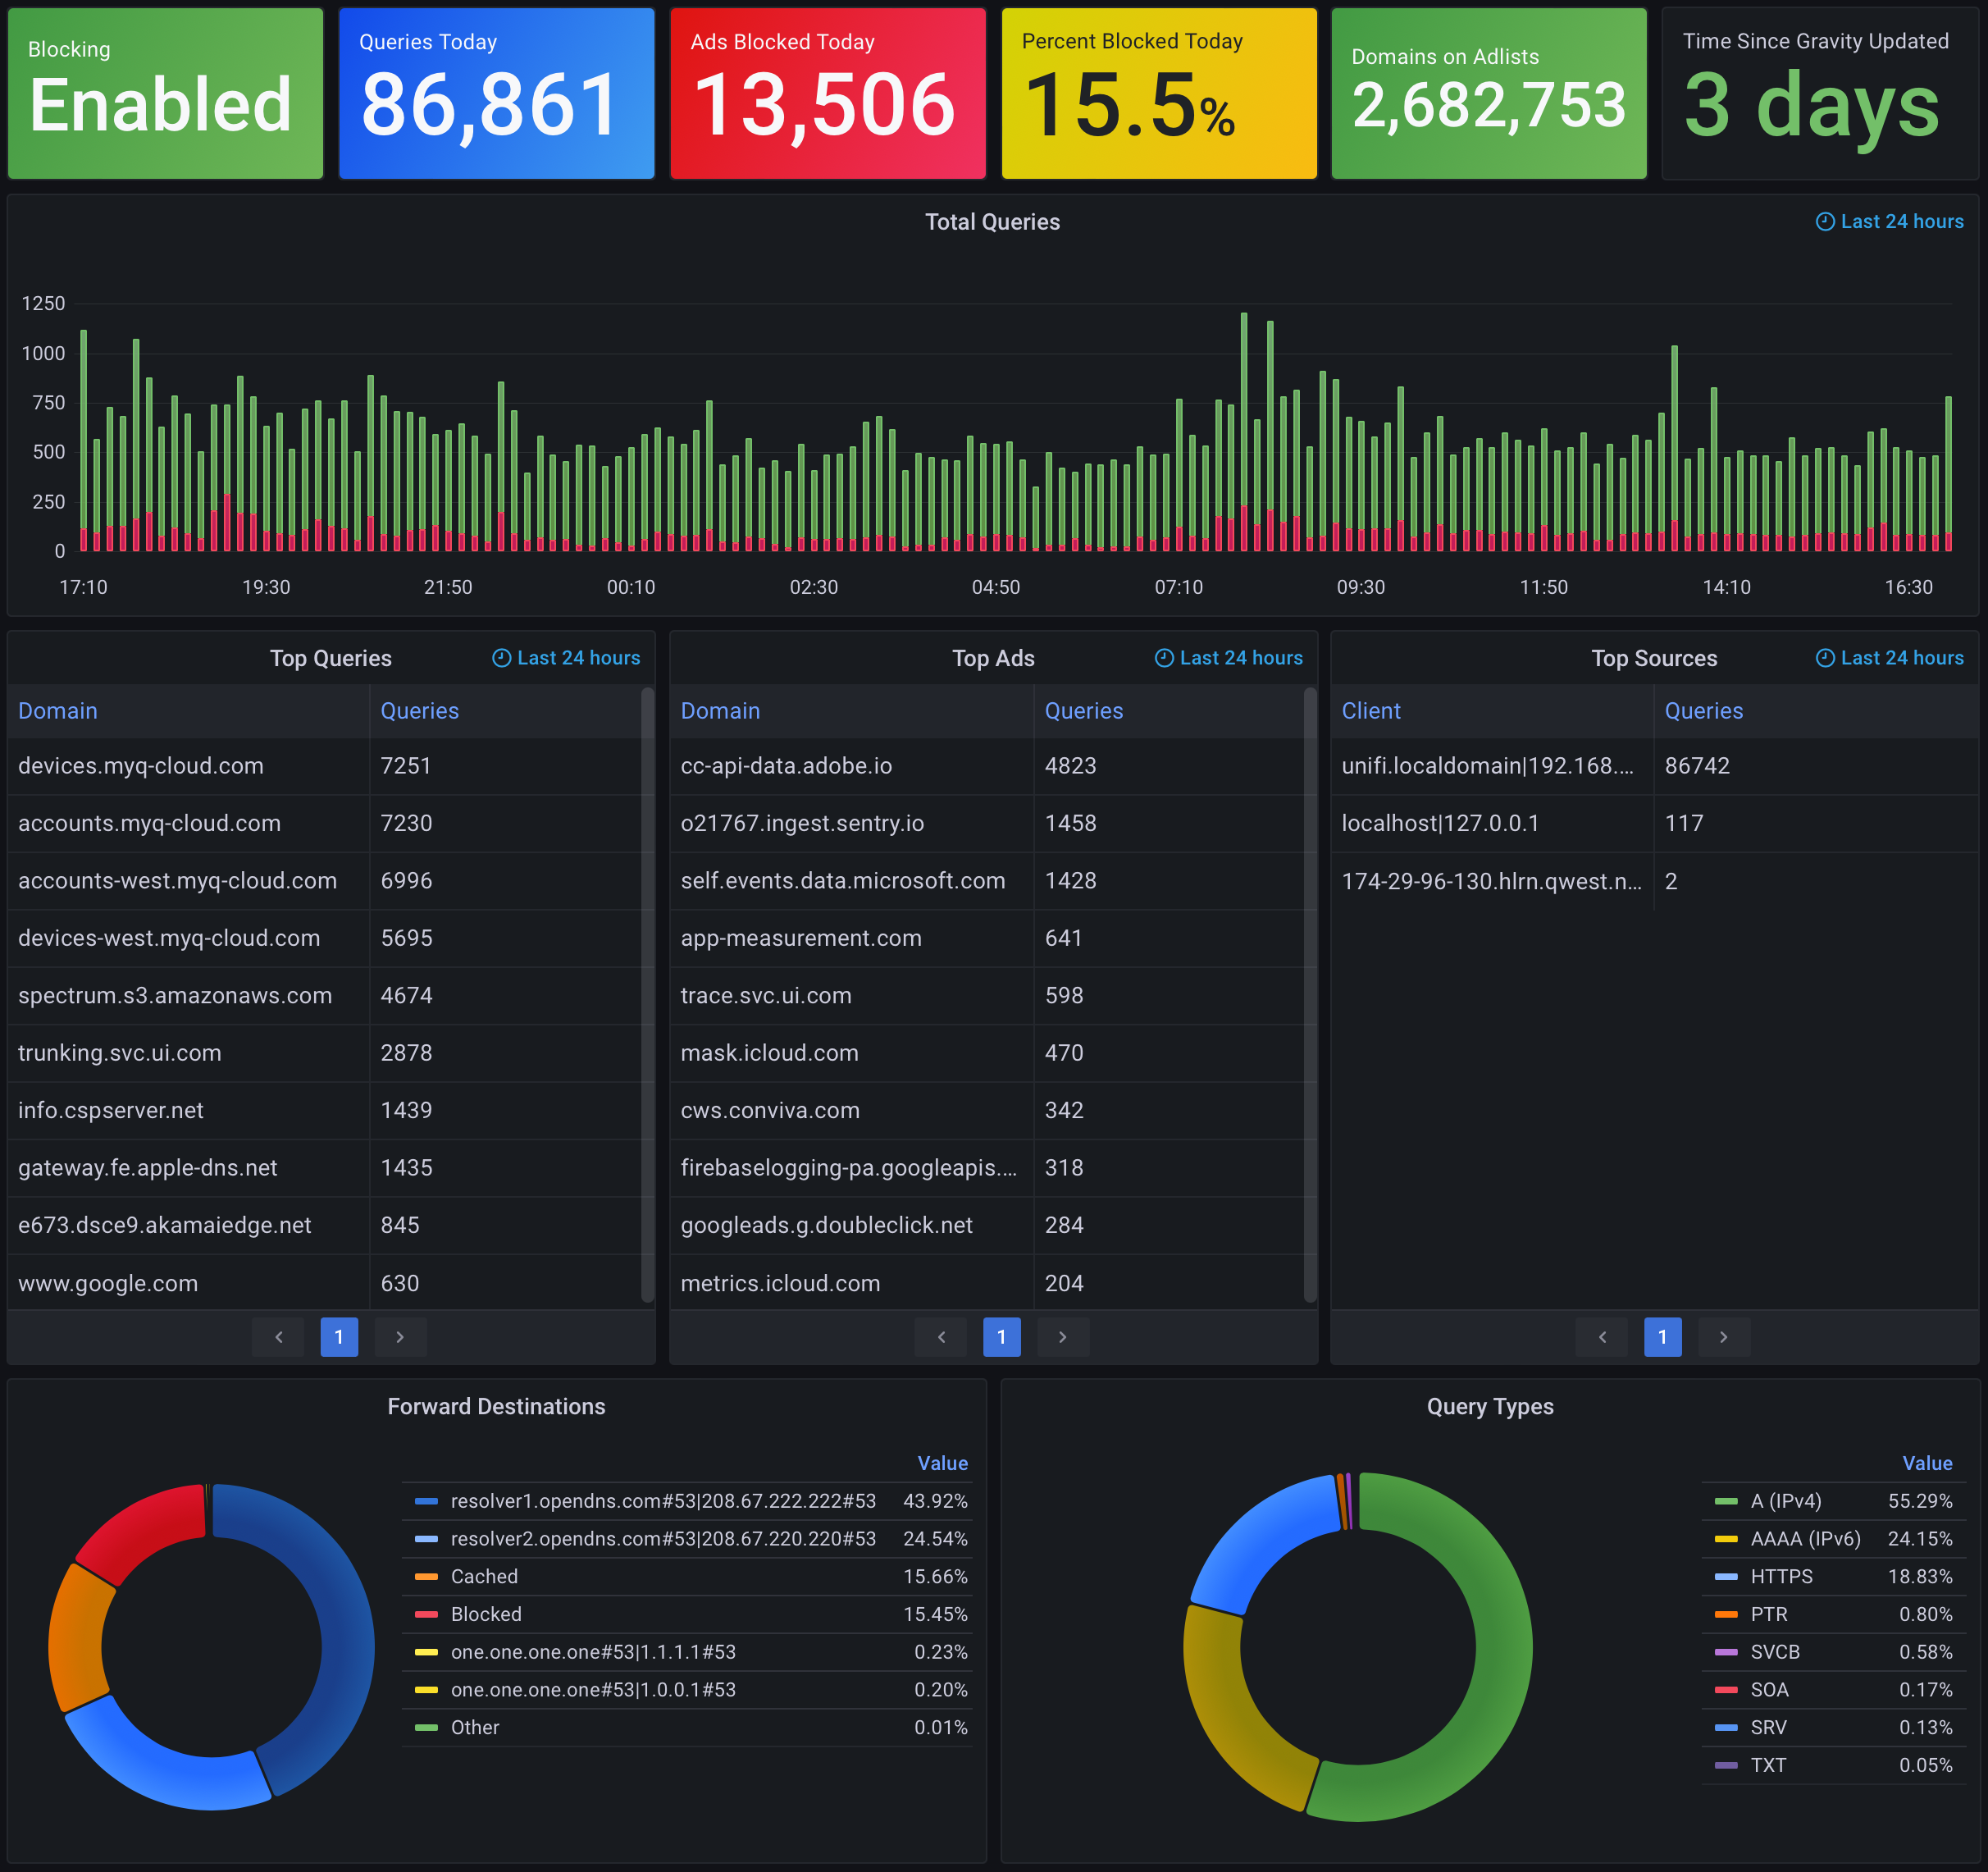
Task: Toggle Cached series in Forward Destinations legend
Action: (484, 1576)
